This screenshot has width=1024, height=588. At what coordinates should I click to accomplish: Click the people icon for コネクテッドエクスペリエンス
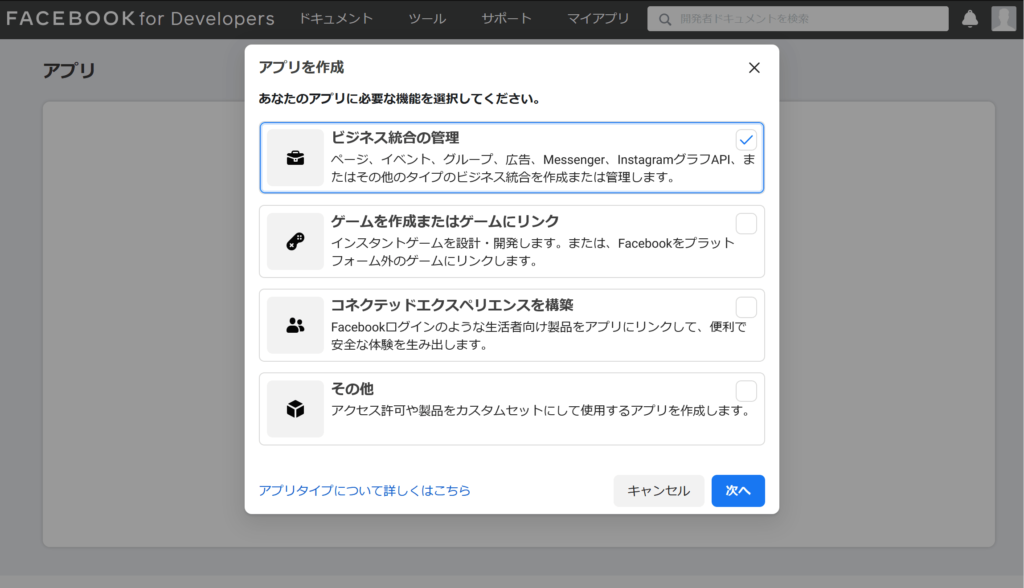(295, 325)
